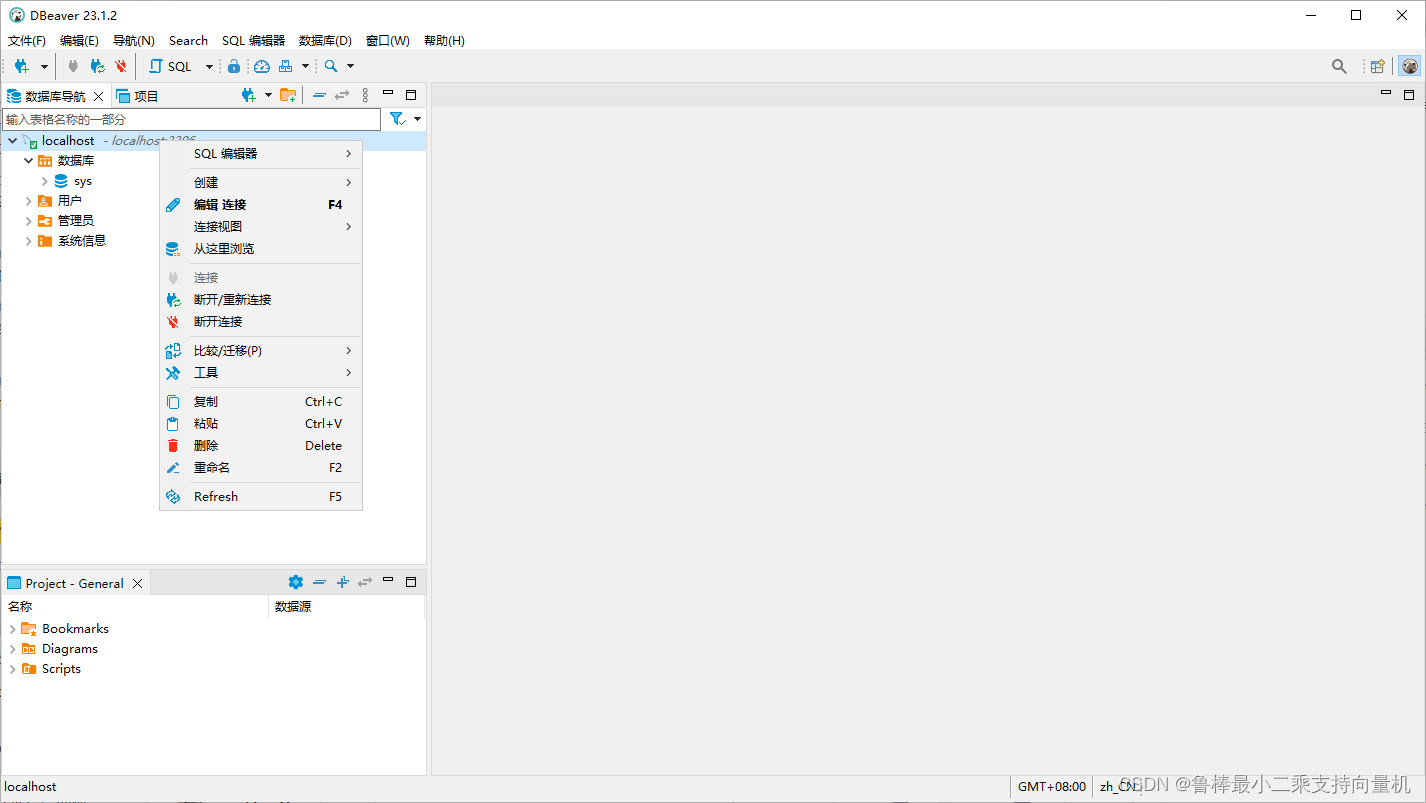Click GMT+08:00 timezone in status bar

coord(1051,787)
